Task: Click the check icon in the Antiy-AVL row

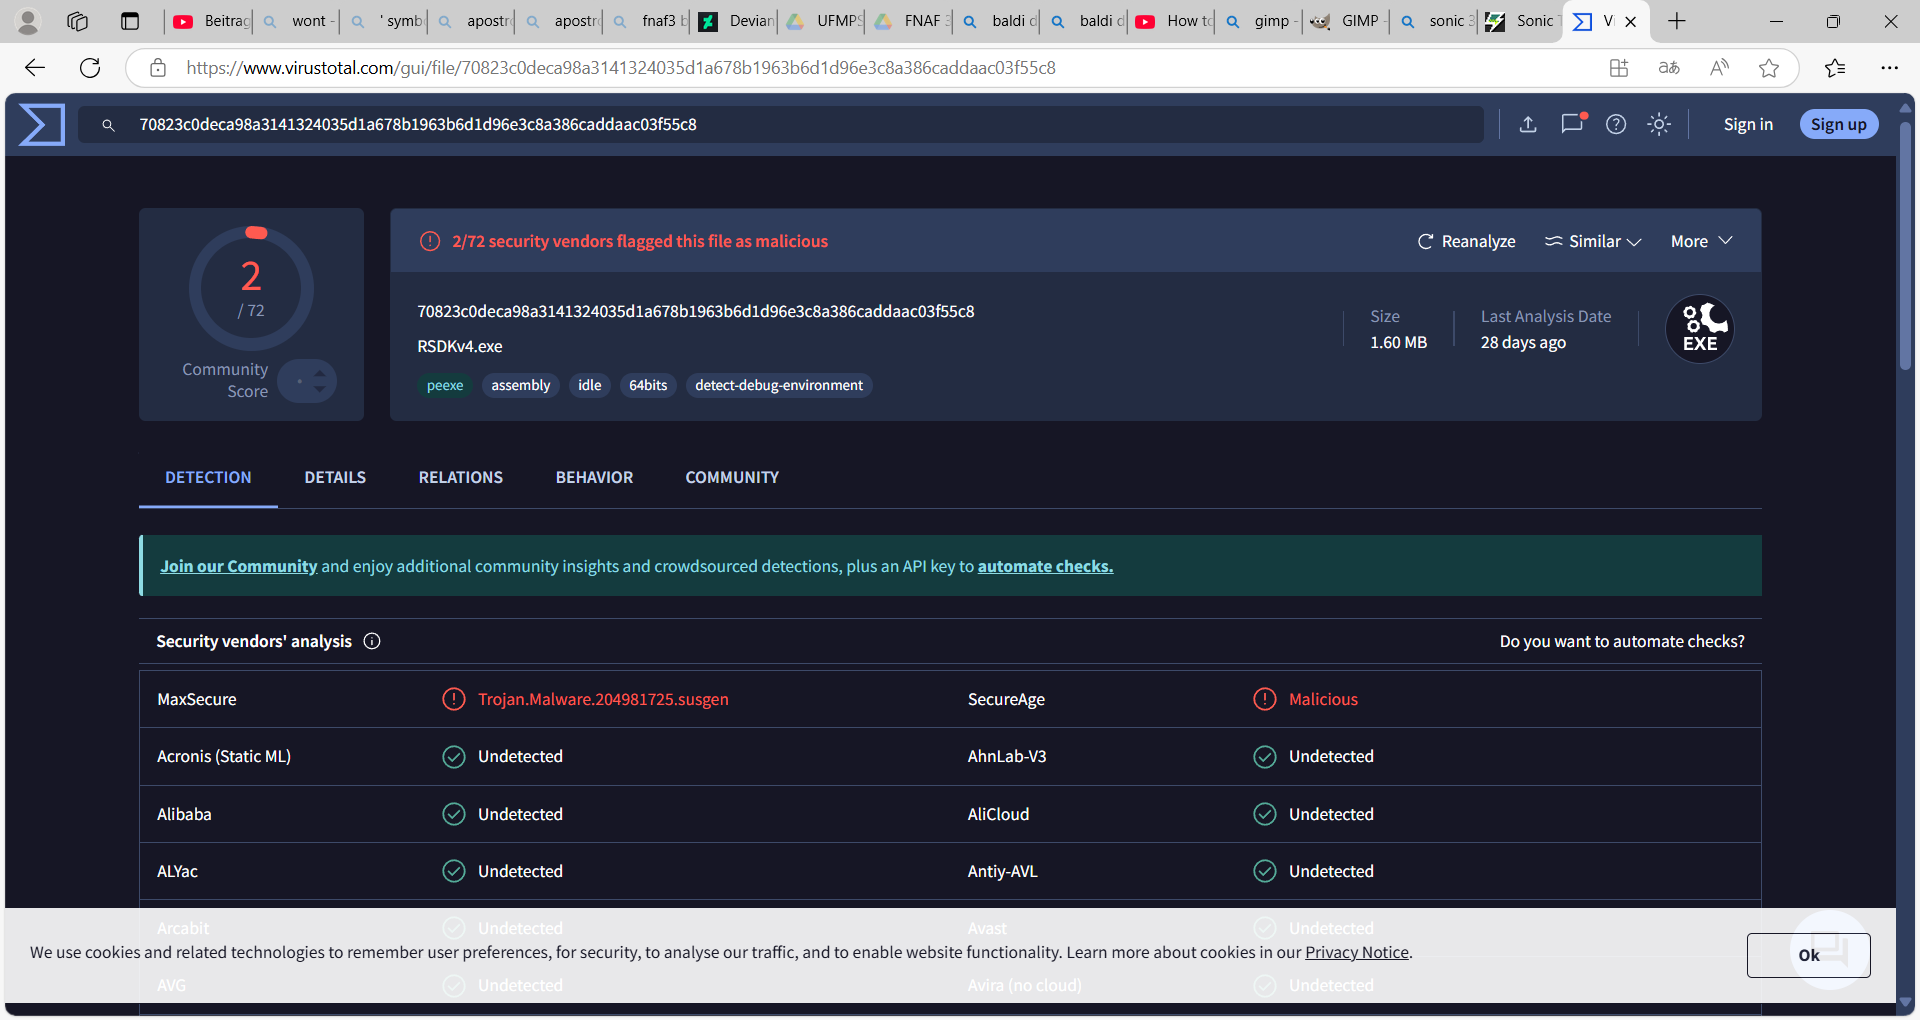Action: [x=1265, y=871]
